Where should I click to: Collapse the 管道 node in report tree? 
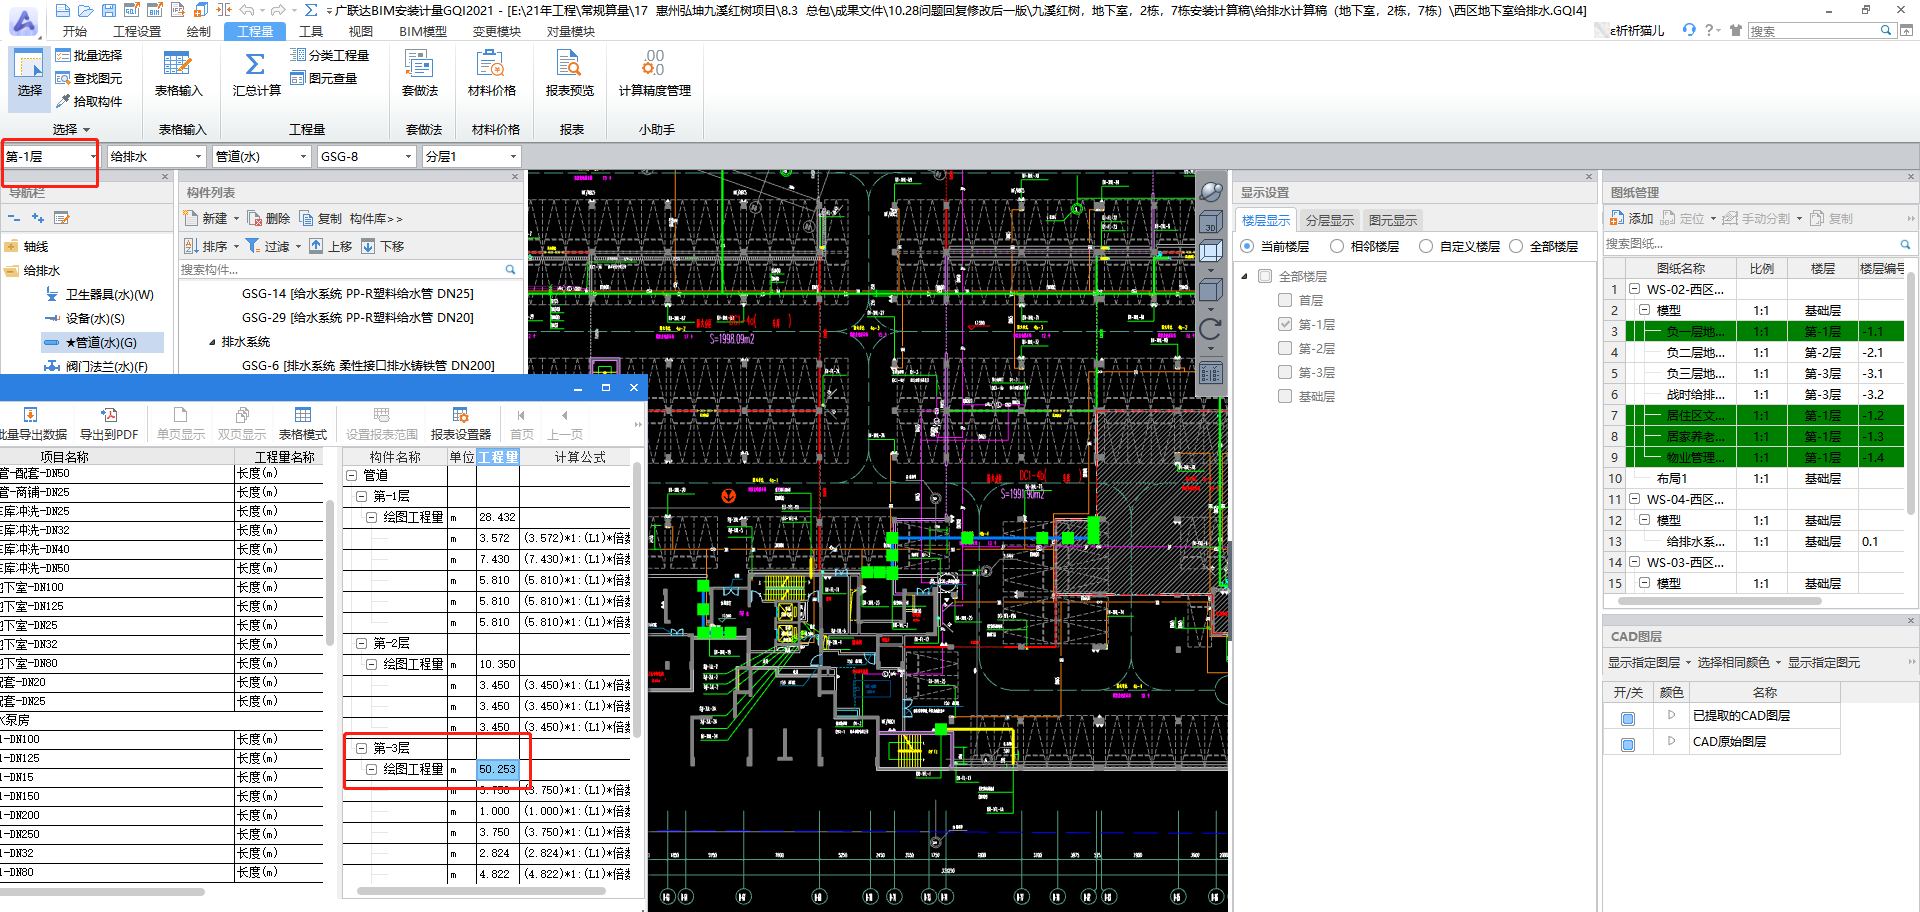tap(352, 475)
